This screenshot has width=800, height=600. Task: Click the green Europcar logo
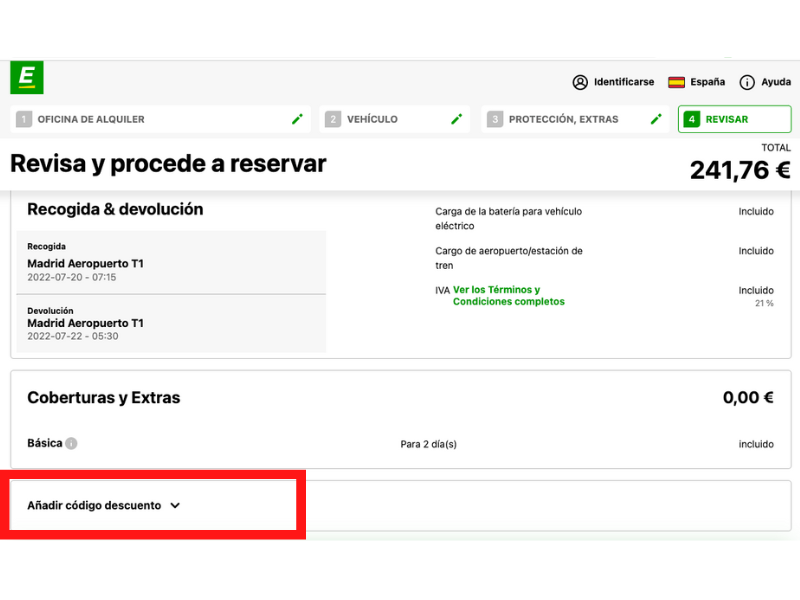[27, 78]
